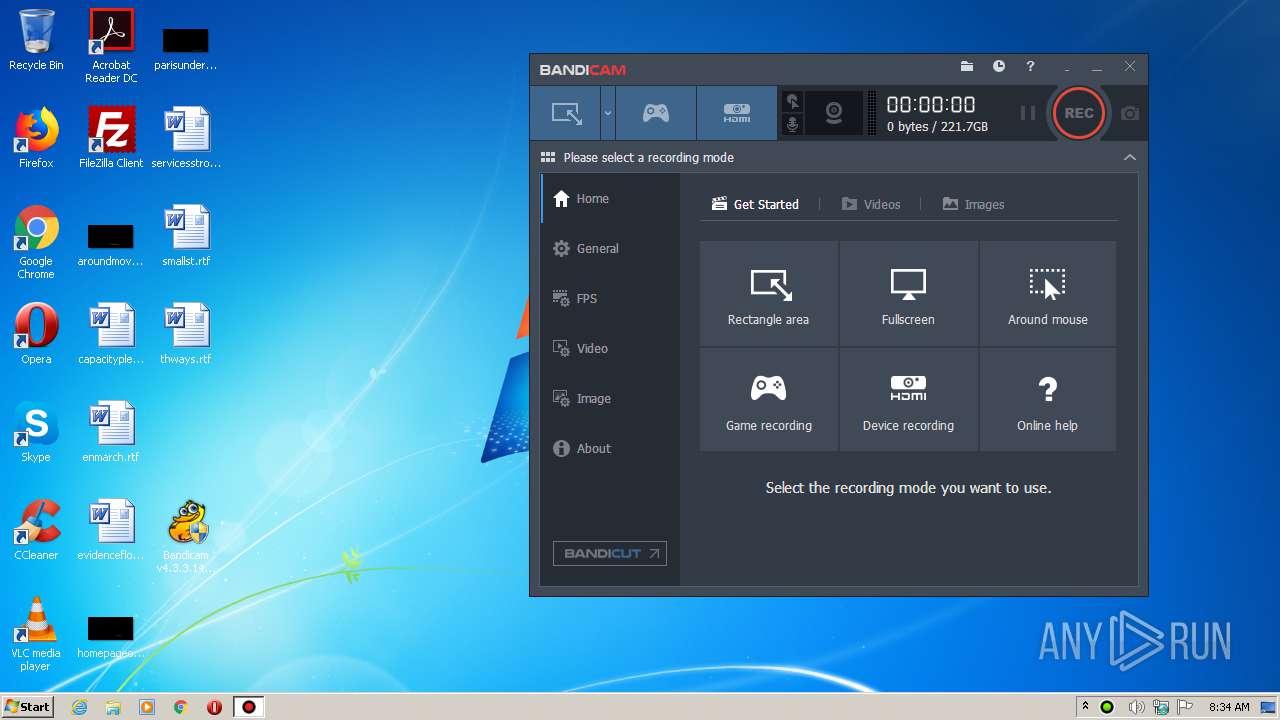Open the Home sidebar section
Screen dimensions: 1280x720
pos(610,198)
